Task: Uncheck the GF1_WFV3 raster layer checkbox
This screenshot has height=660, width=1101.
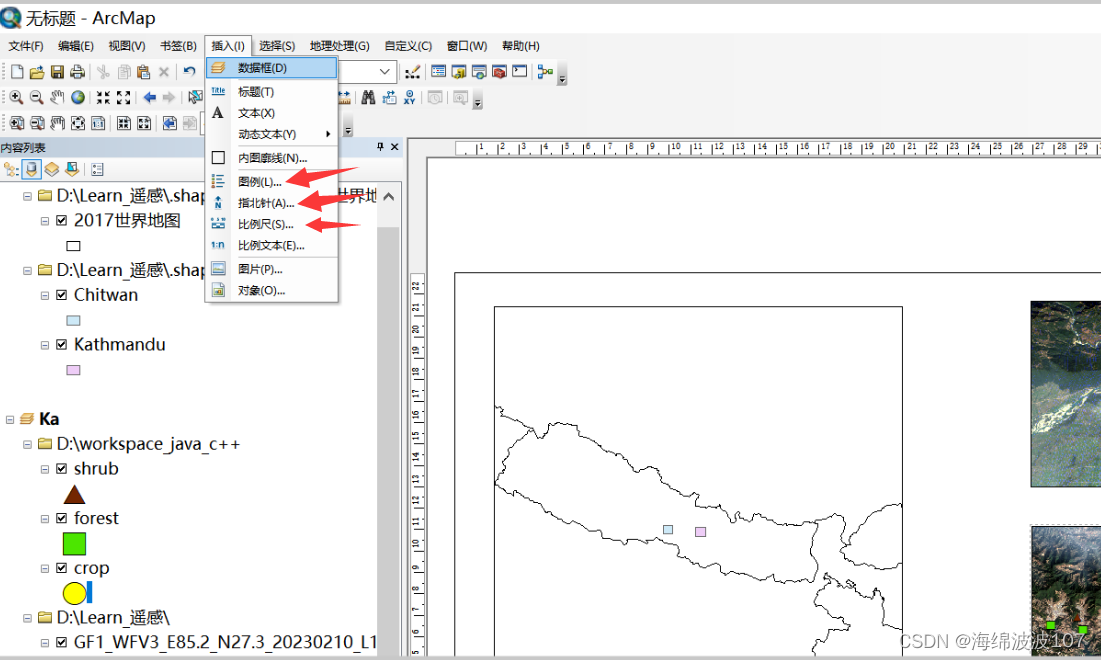Action: pyautogui.click(x=62, y=642)
